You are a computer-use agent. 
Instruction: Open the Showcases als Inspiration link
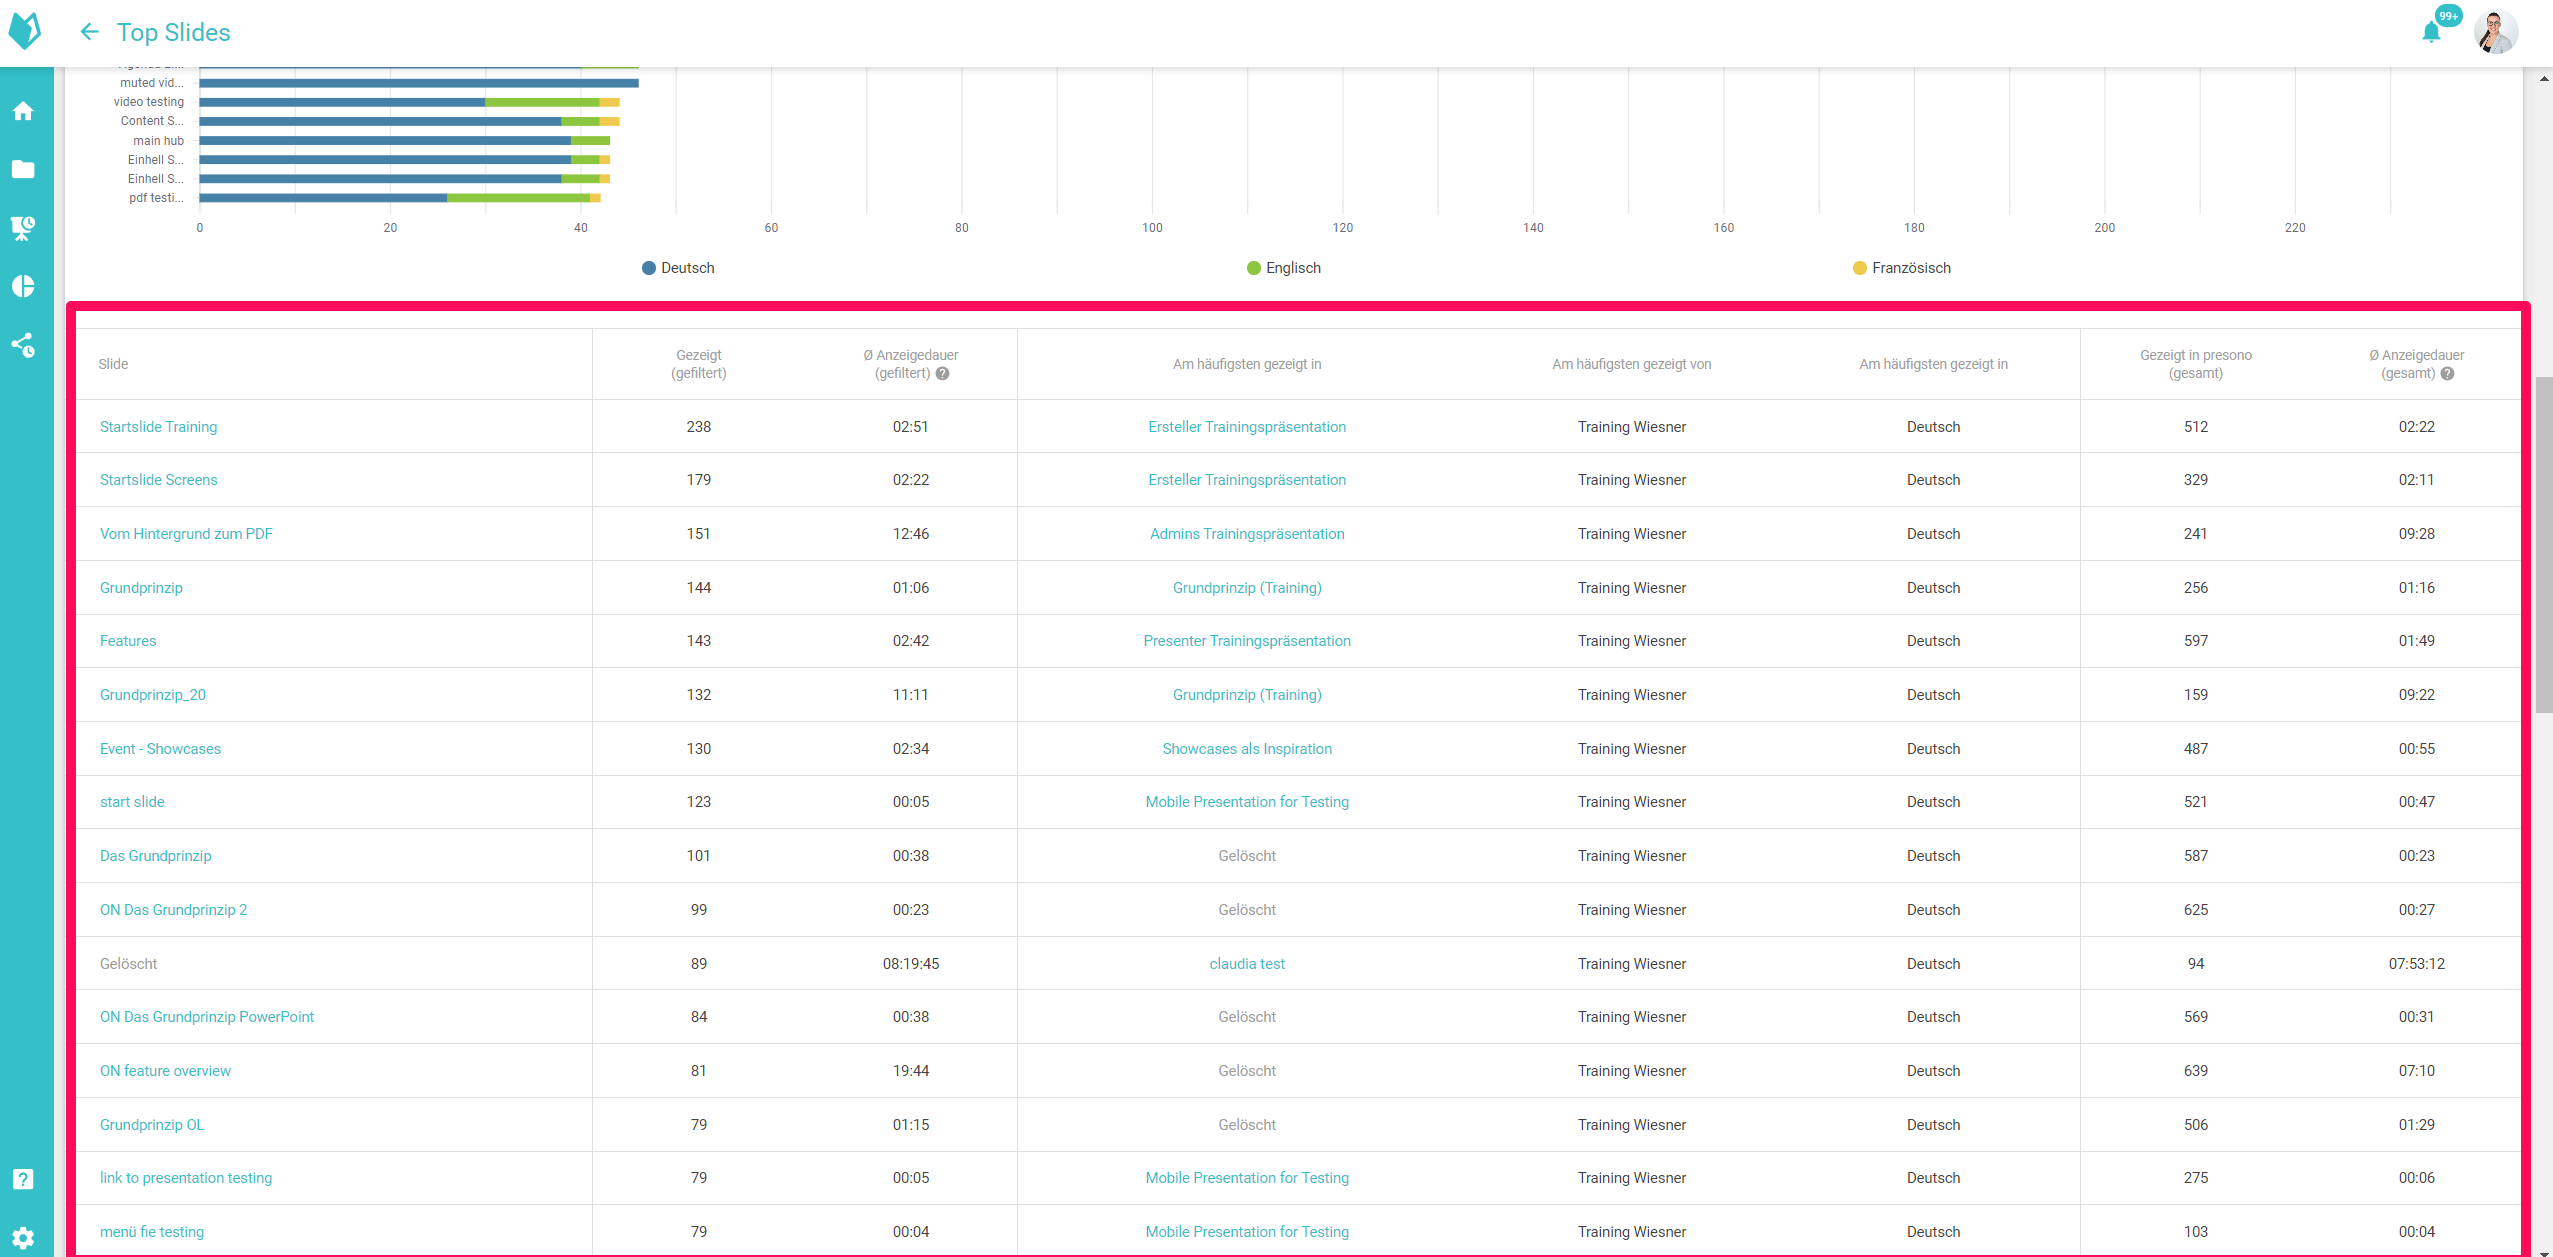pos(1247,749)
